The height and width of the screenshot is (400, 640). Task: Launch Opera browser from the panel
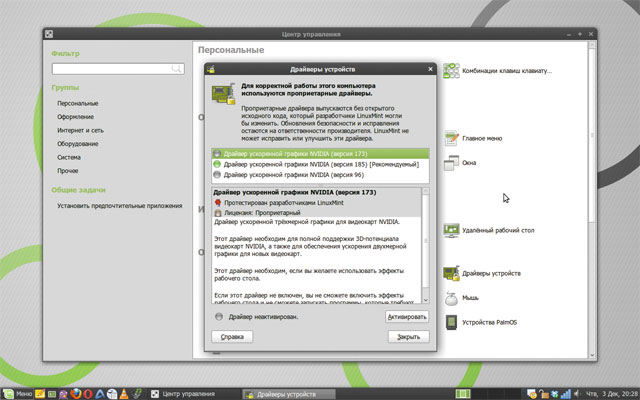tap(88, 394)
